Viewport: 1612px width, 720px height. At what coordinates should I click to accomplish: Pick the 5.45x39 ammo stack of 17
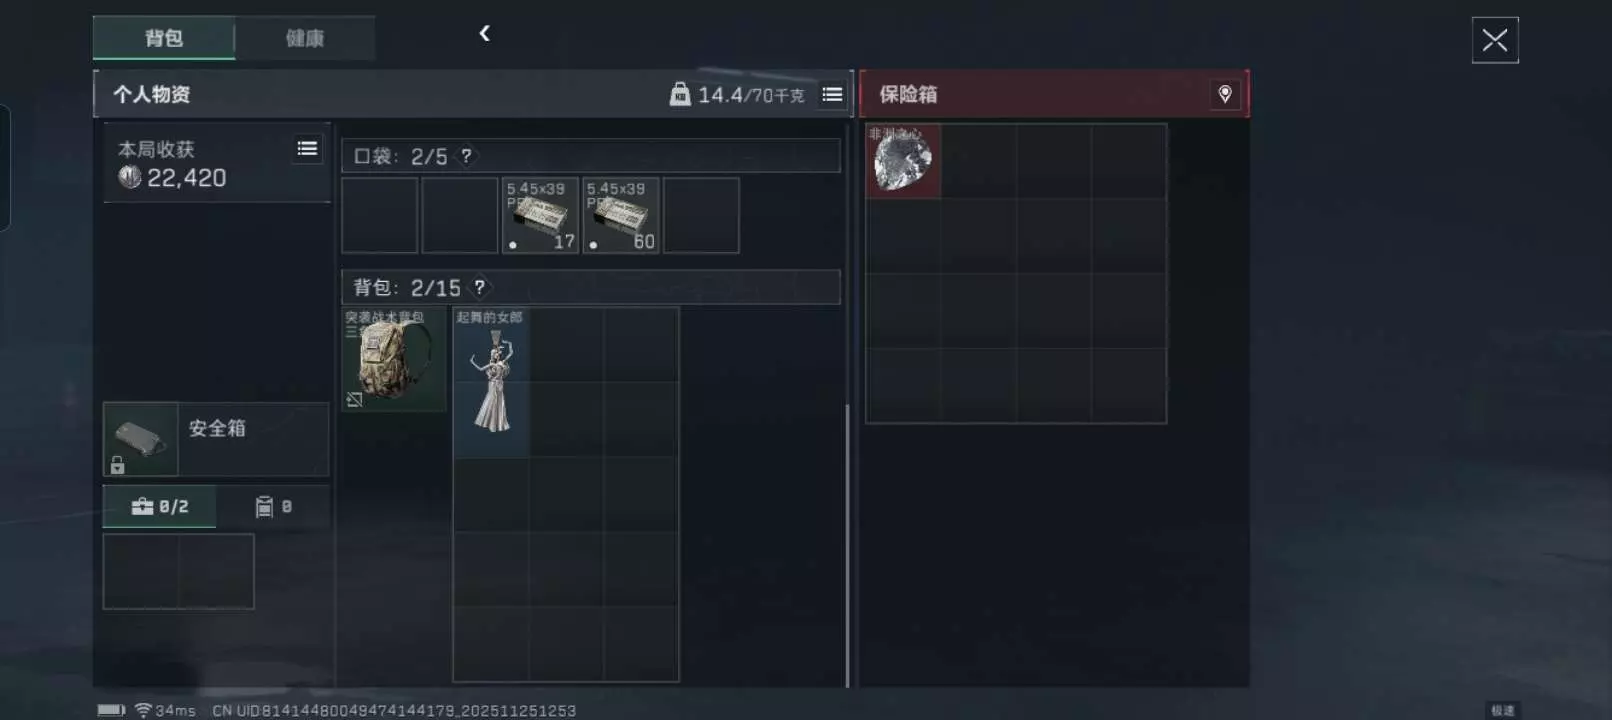[x=540, y=215]
